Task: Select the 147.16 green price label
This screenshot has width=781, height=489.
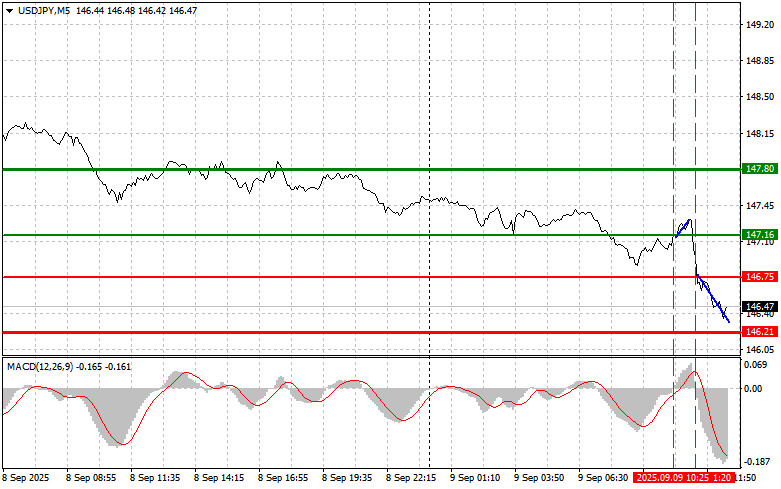Action: pos(759,235)
